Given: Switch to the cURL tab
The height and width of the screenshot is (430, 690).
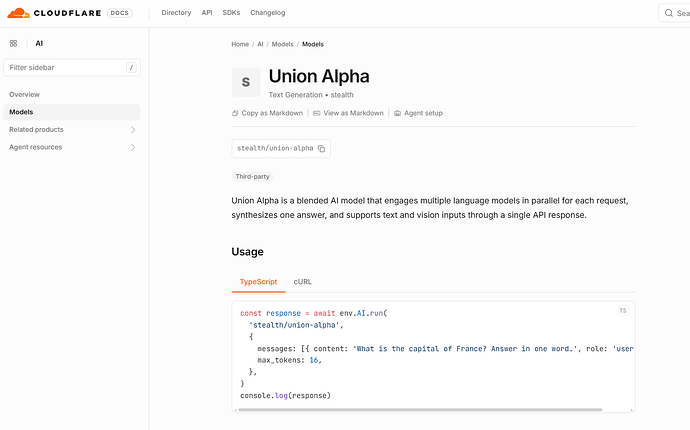Looking at the screenshot, I should click(302, 282).
